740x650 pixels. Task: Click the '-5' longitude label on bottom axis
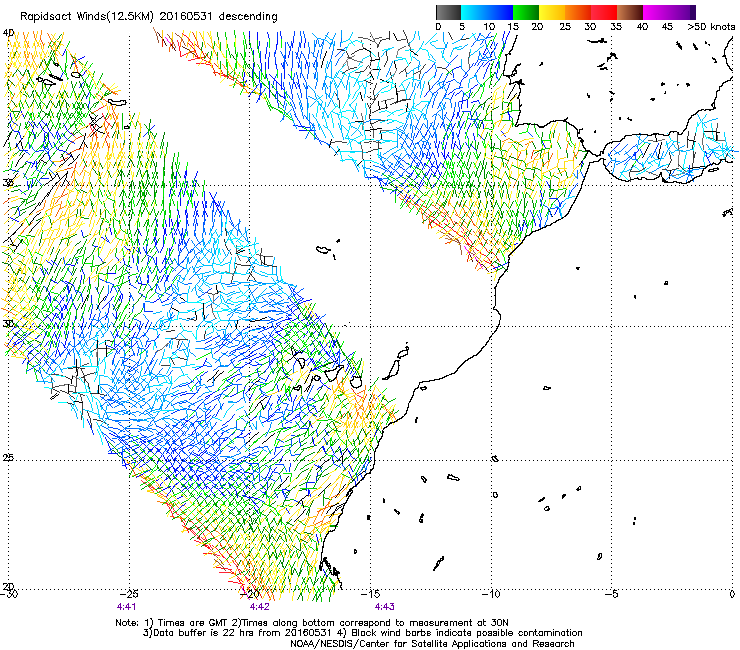612,594
